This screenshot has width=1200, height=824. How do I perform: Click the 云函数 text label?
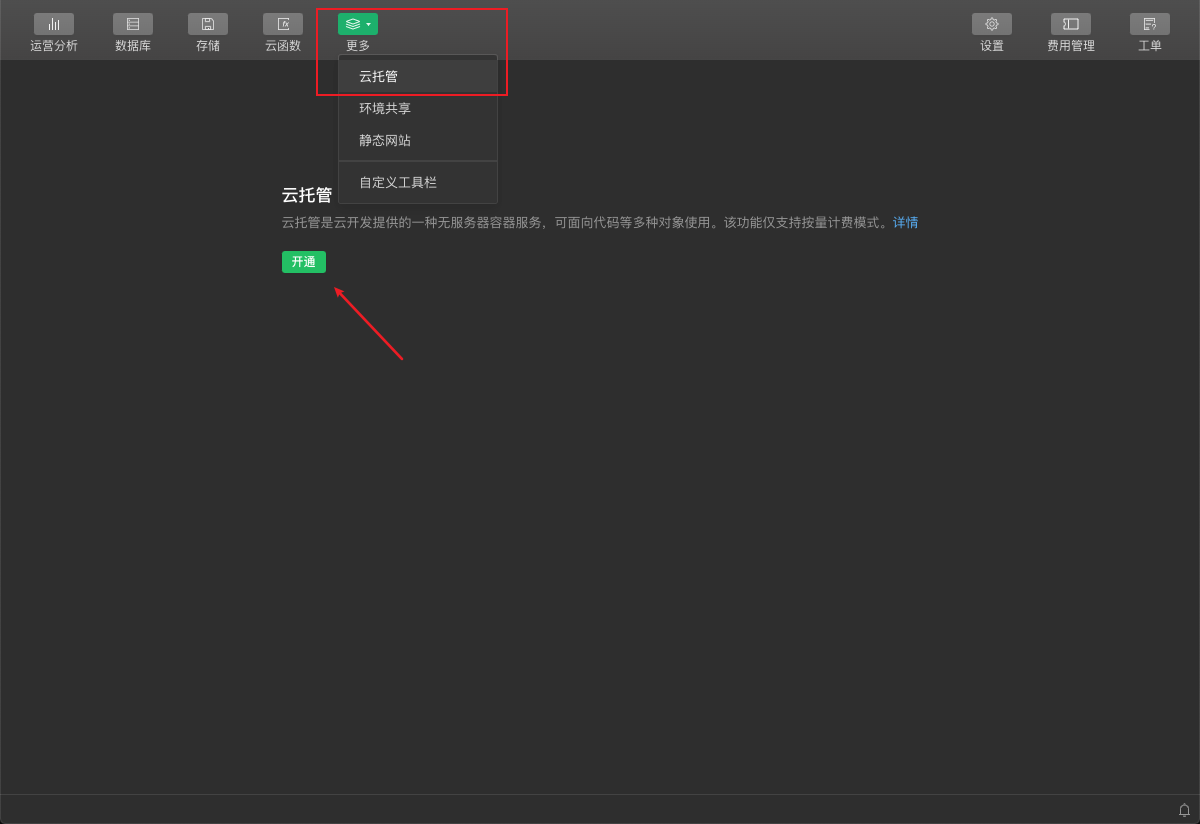click(x=283, y=46)
